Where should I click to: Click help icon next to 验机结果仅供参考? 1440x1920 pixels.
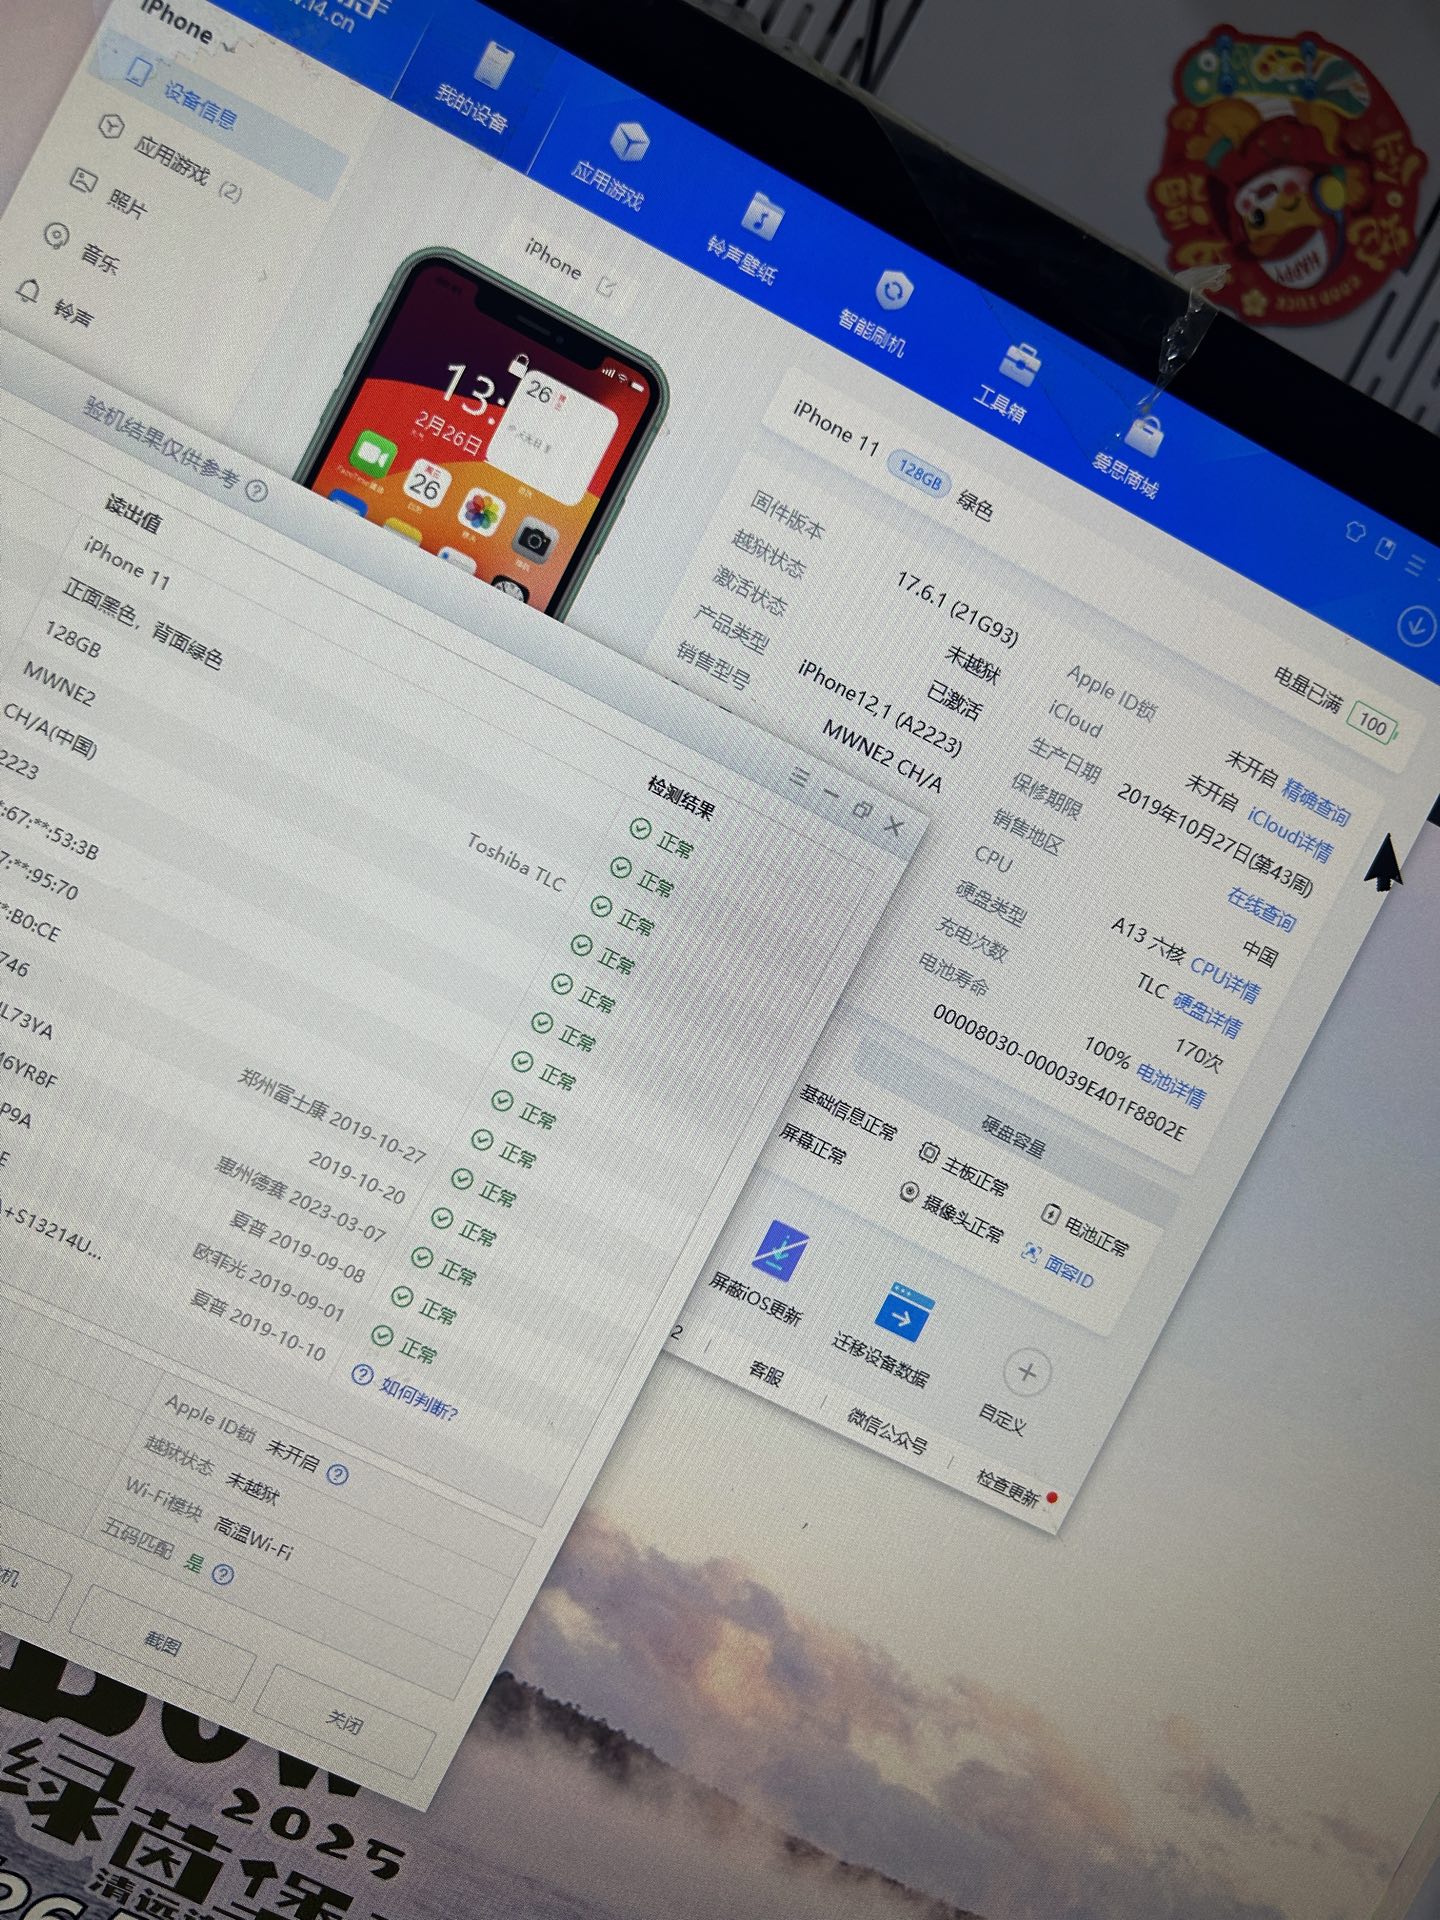258,490
